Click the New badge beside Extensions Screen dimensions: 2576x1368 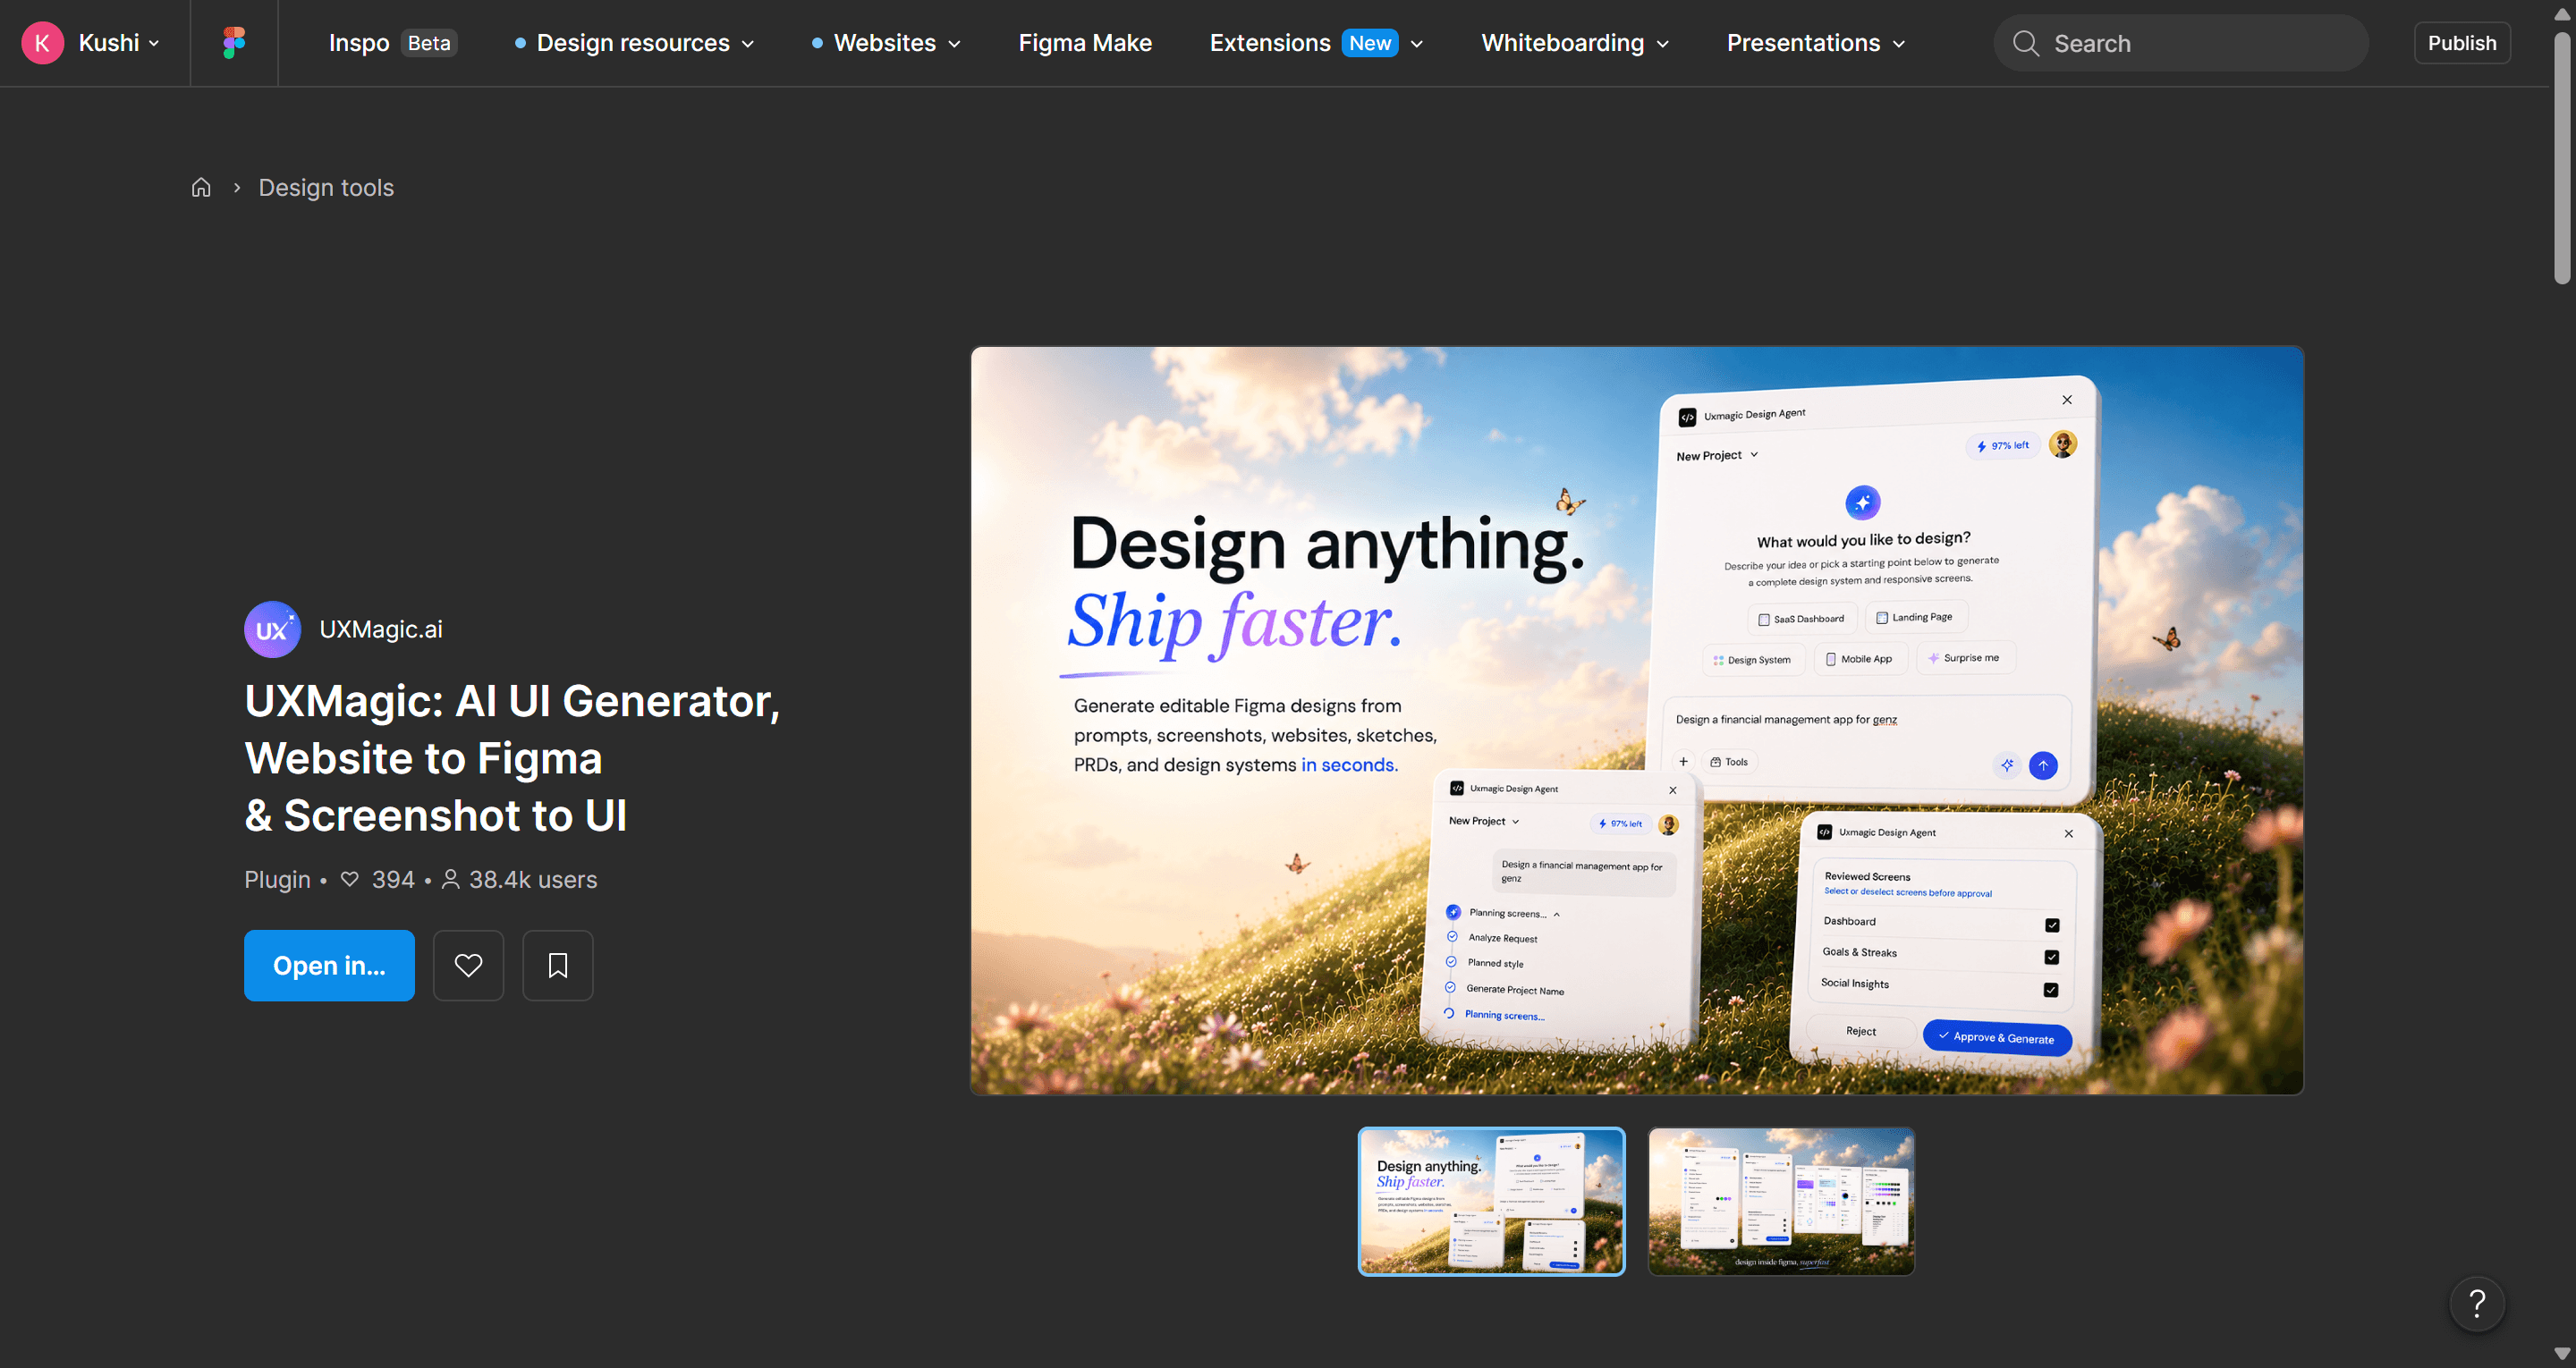point(1369,43)
